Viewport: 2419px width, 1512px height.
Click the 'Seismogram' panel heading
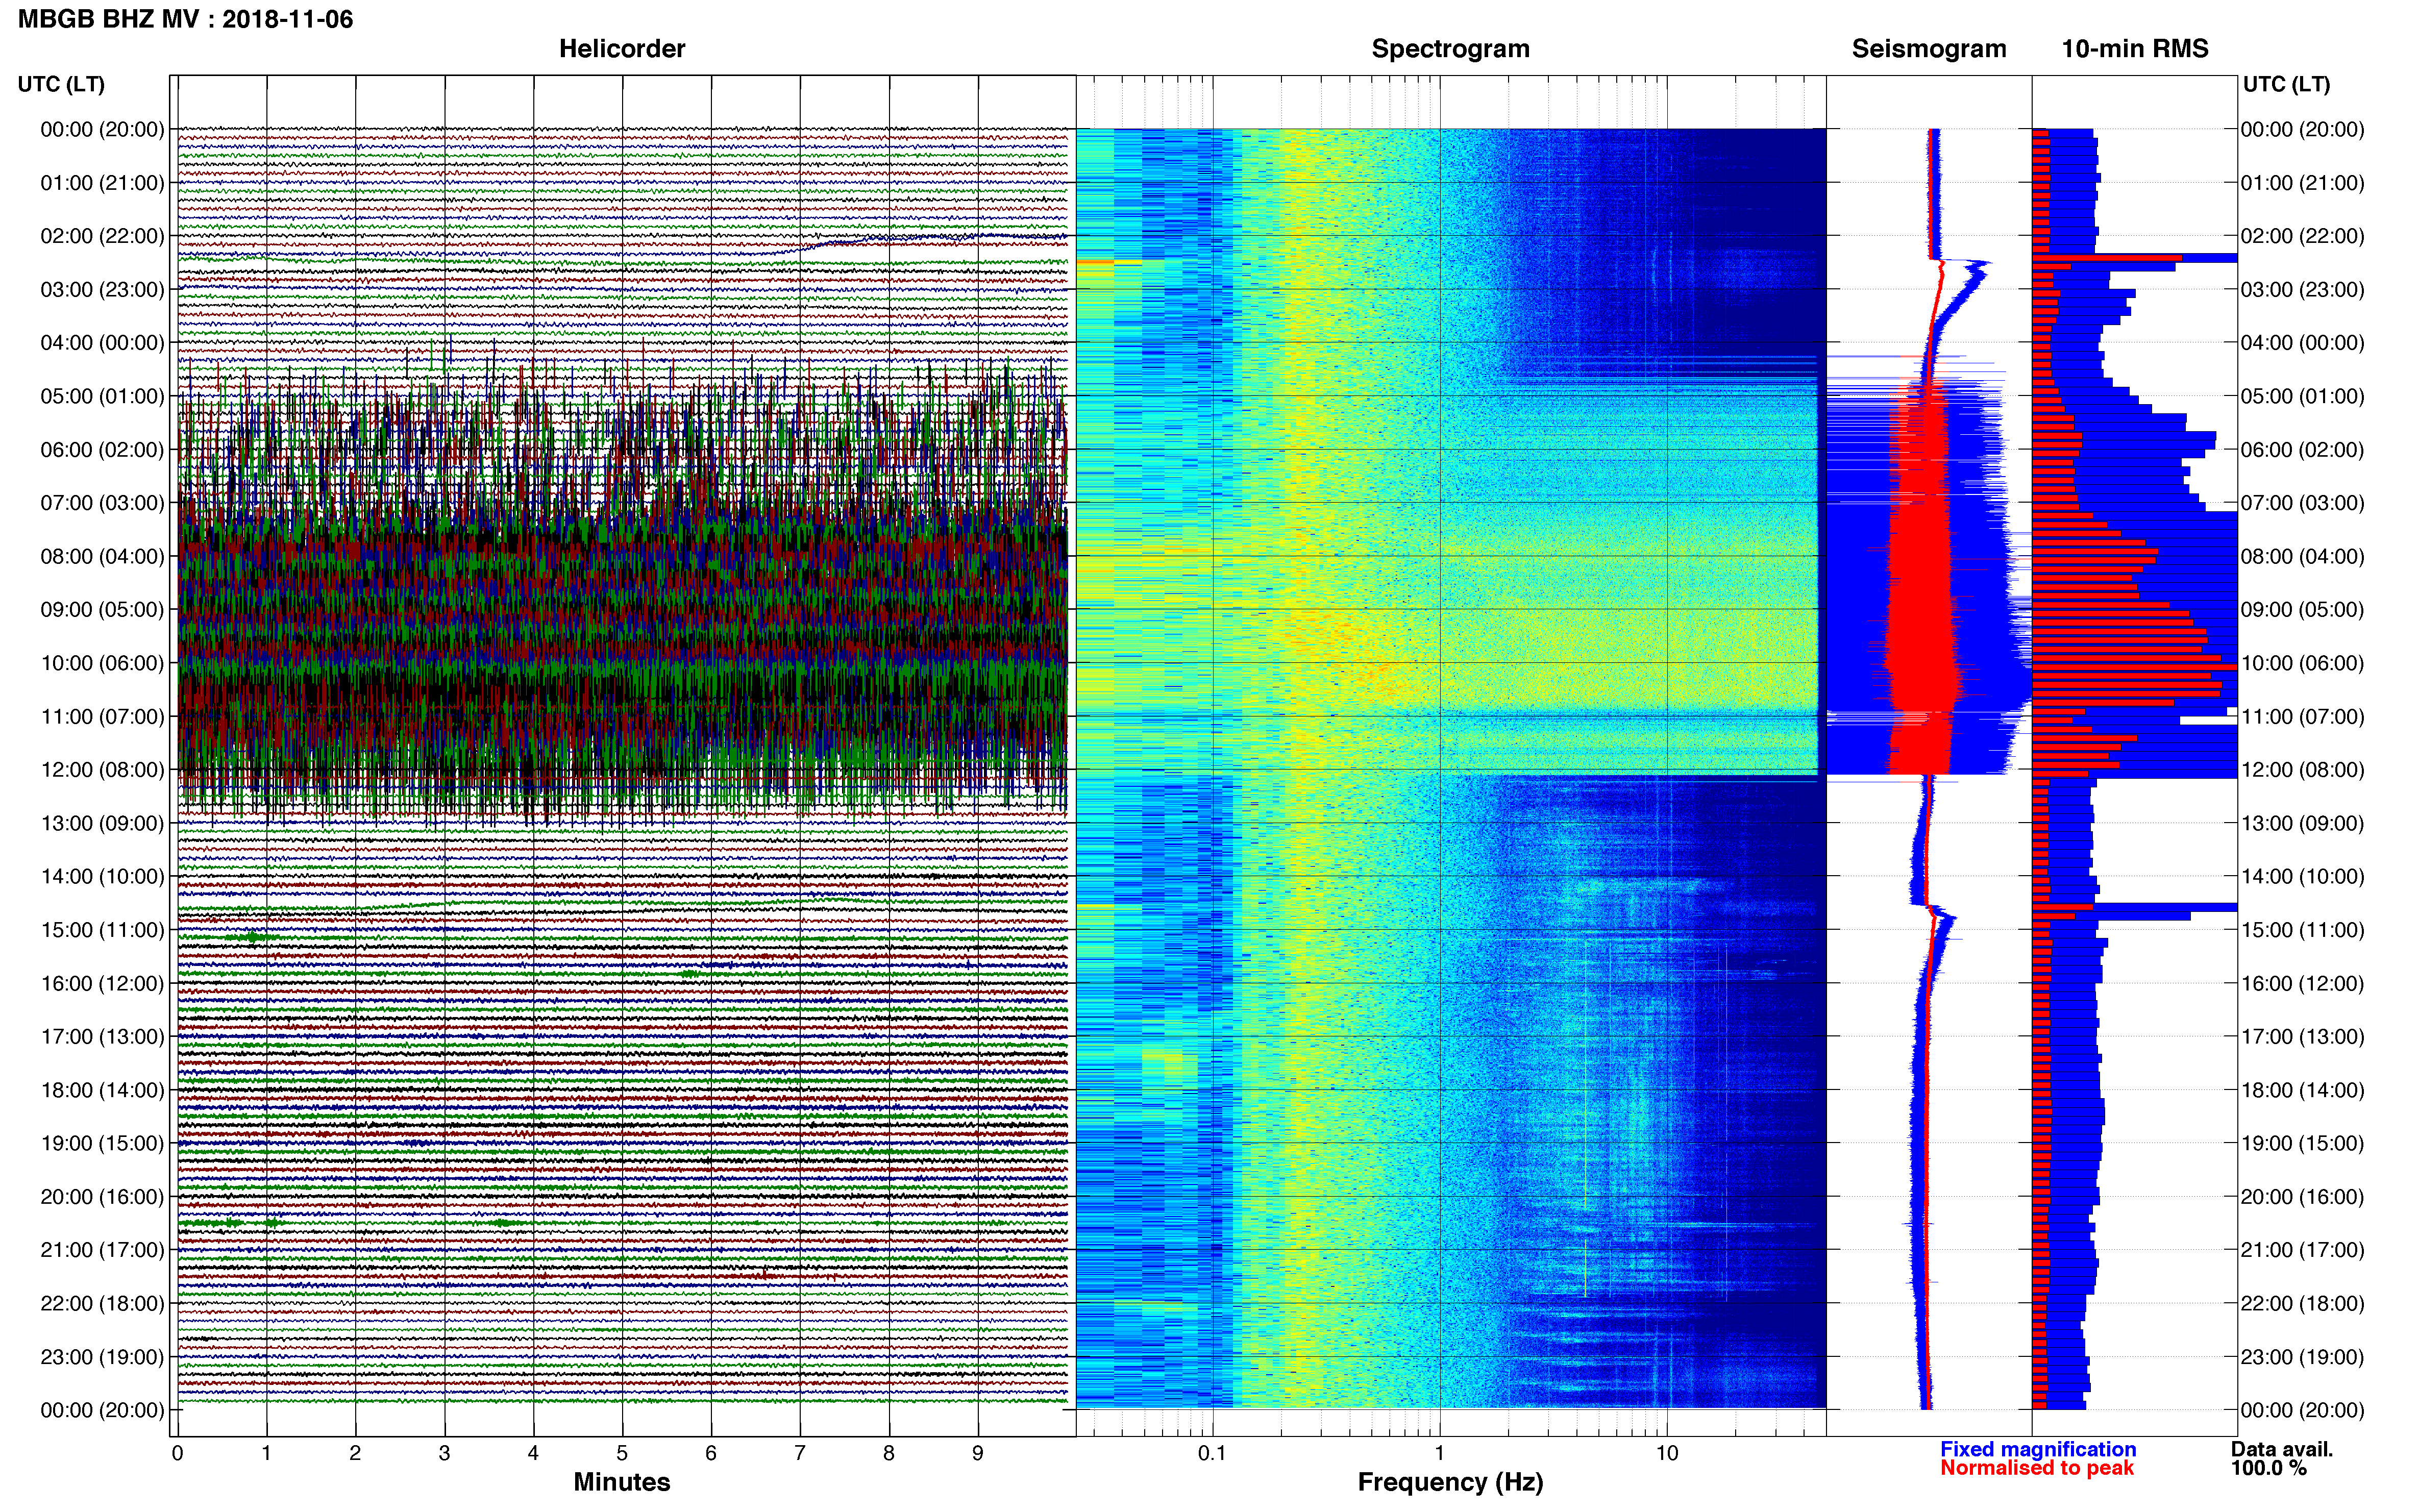click(x=1928, y=49)
